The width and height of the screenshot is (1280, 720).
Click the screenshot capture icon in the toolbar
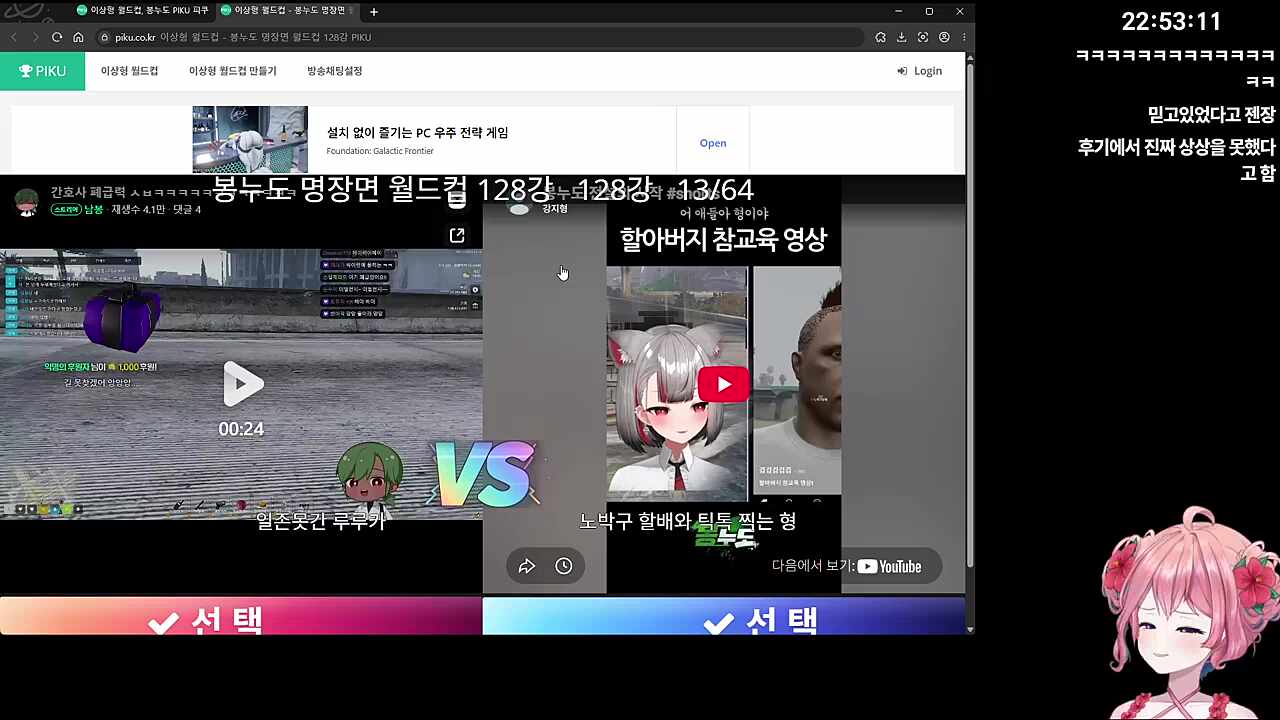923,37
